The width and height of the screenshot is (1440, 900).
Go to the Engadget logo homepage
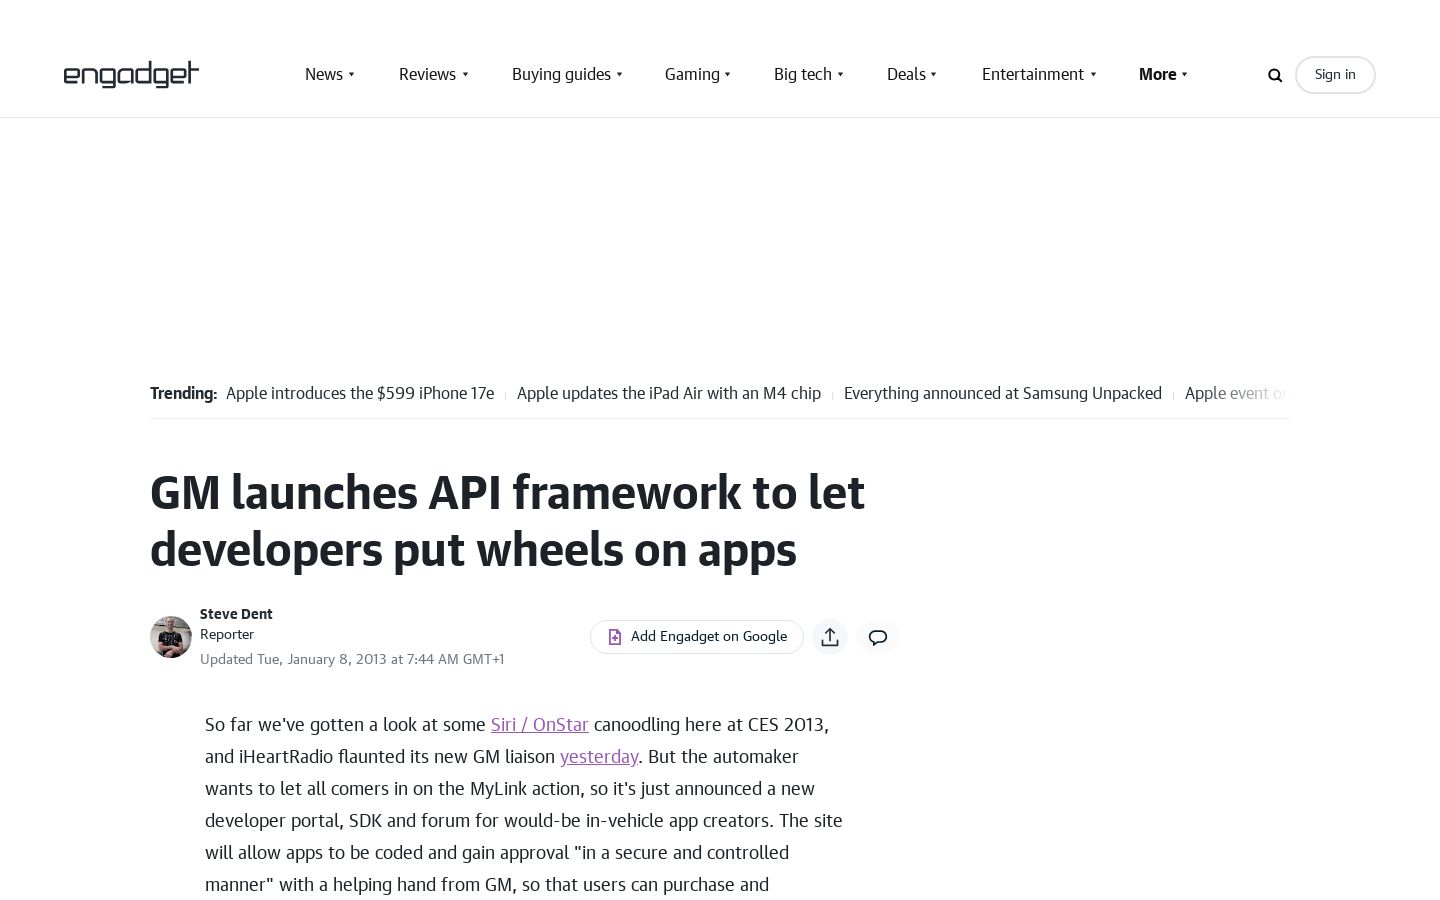(x=131, y=74)
